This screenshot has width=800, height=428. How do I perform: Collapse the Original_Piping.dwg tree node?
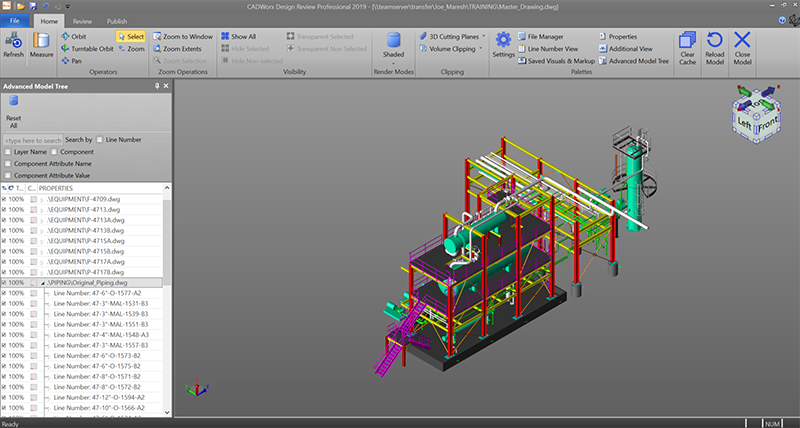(x=41, y=283)
